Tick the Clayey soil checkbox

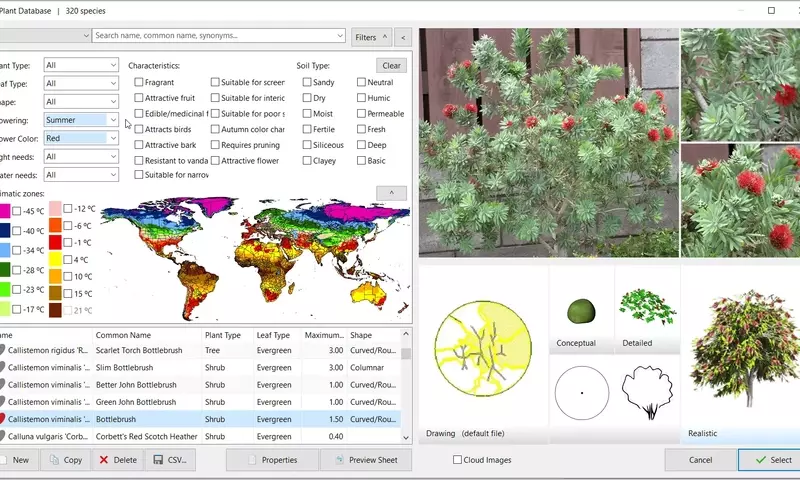(x=307, y=161)
